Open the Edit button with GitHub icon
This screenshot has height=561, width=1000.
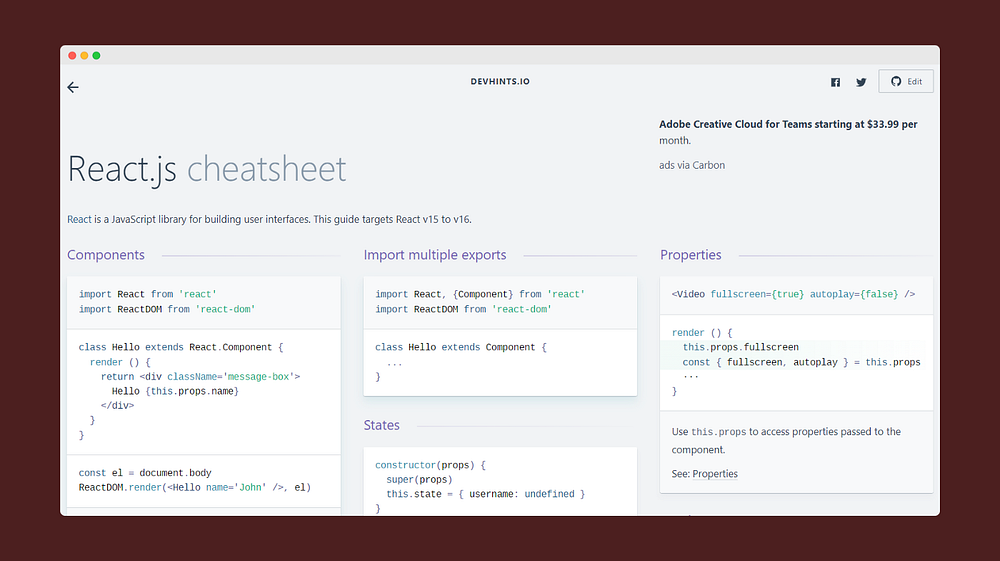[905, 81]
